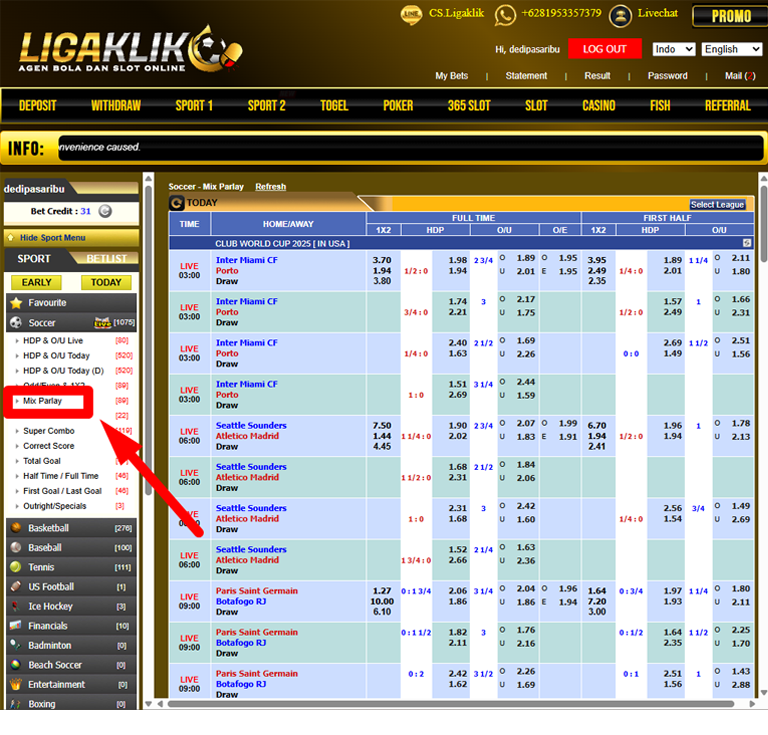Click the Baseball sport icon
Screen dimensions: 768x735
(x=16, y=547)
